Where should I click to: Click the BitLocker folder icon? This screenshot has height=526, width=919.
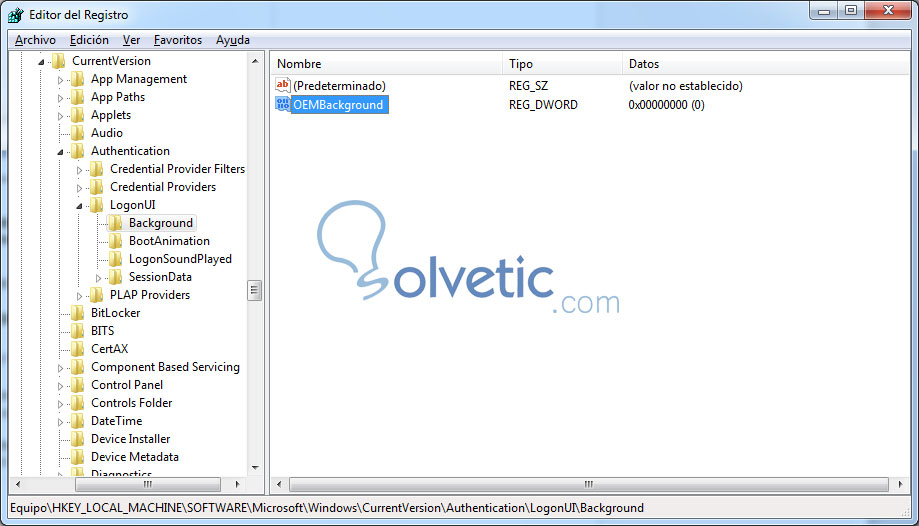point(77,313)
